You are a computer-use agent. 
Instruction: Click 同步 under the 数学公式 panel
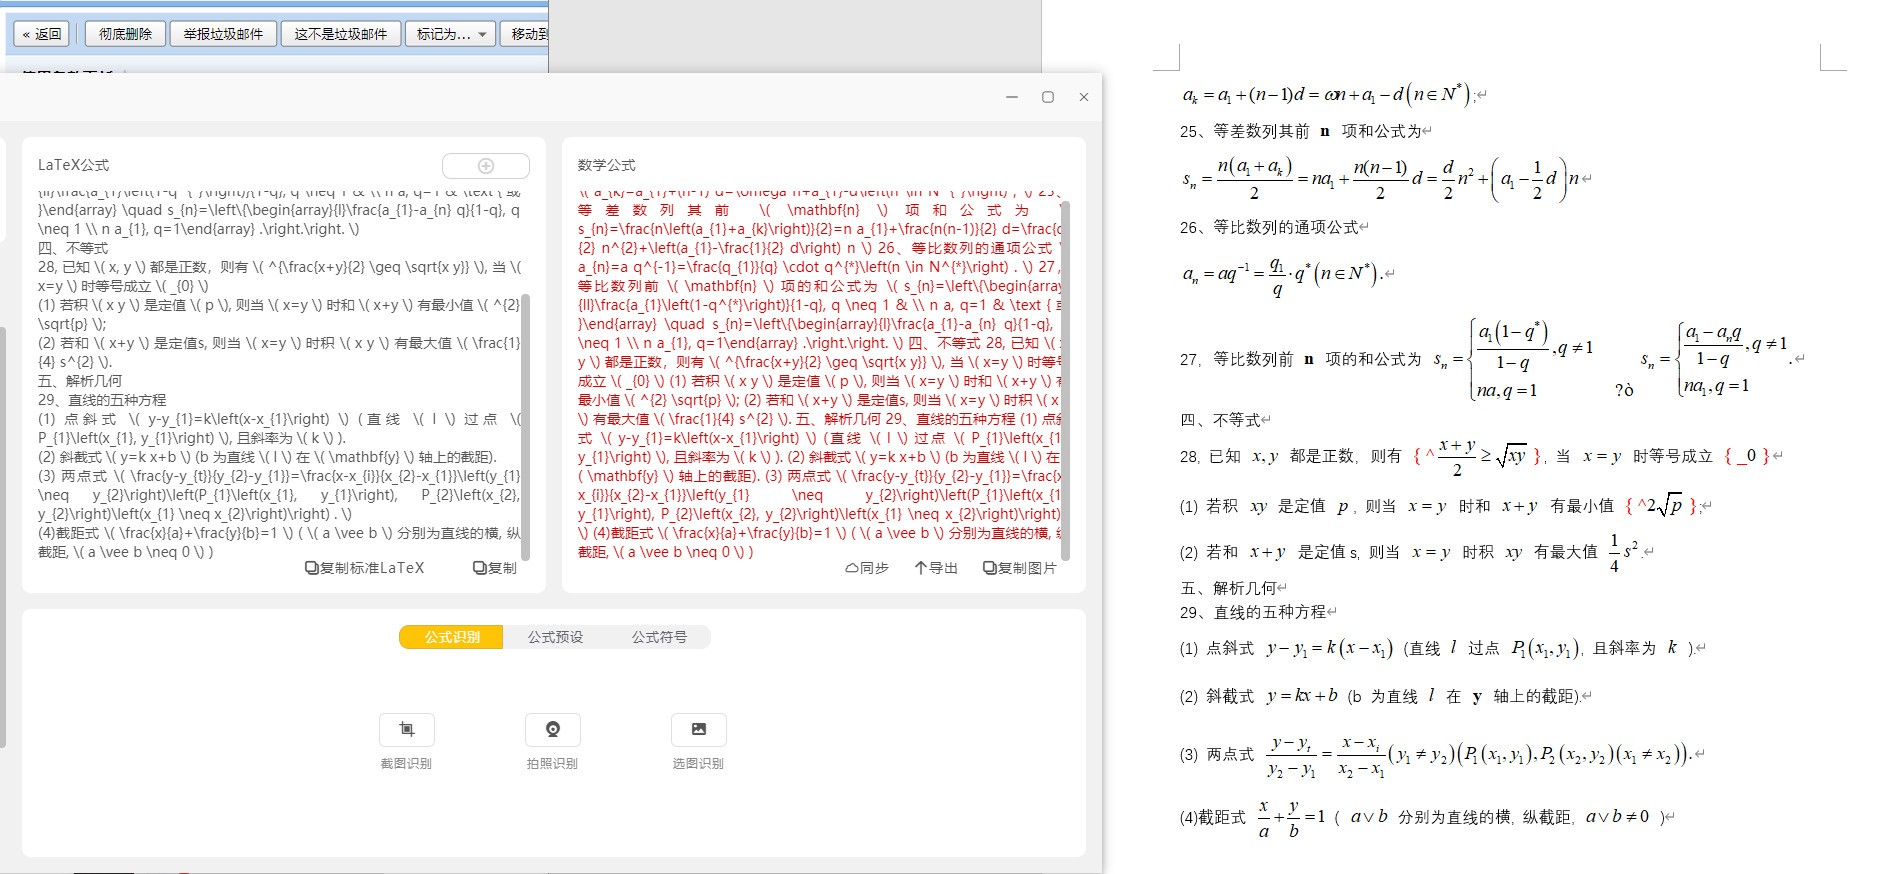tap(867, 568)
